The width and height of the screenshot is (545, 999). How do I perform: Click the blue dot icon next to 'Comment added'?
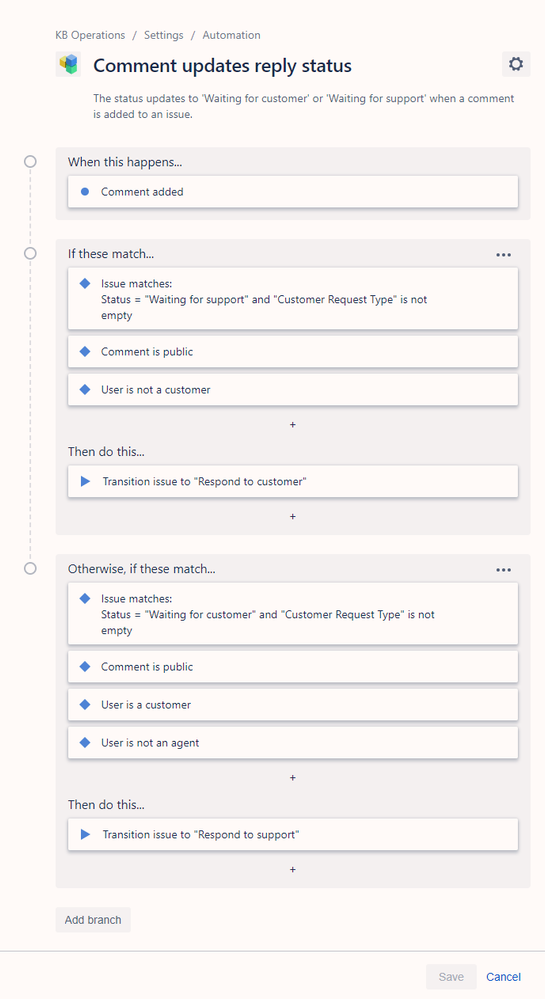[85, 192]
